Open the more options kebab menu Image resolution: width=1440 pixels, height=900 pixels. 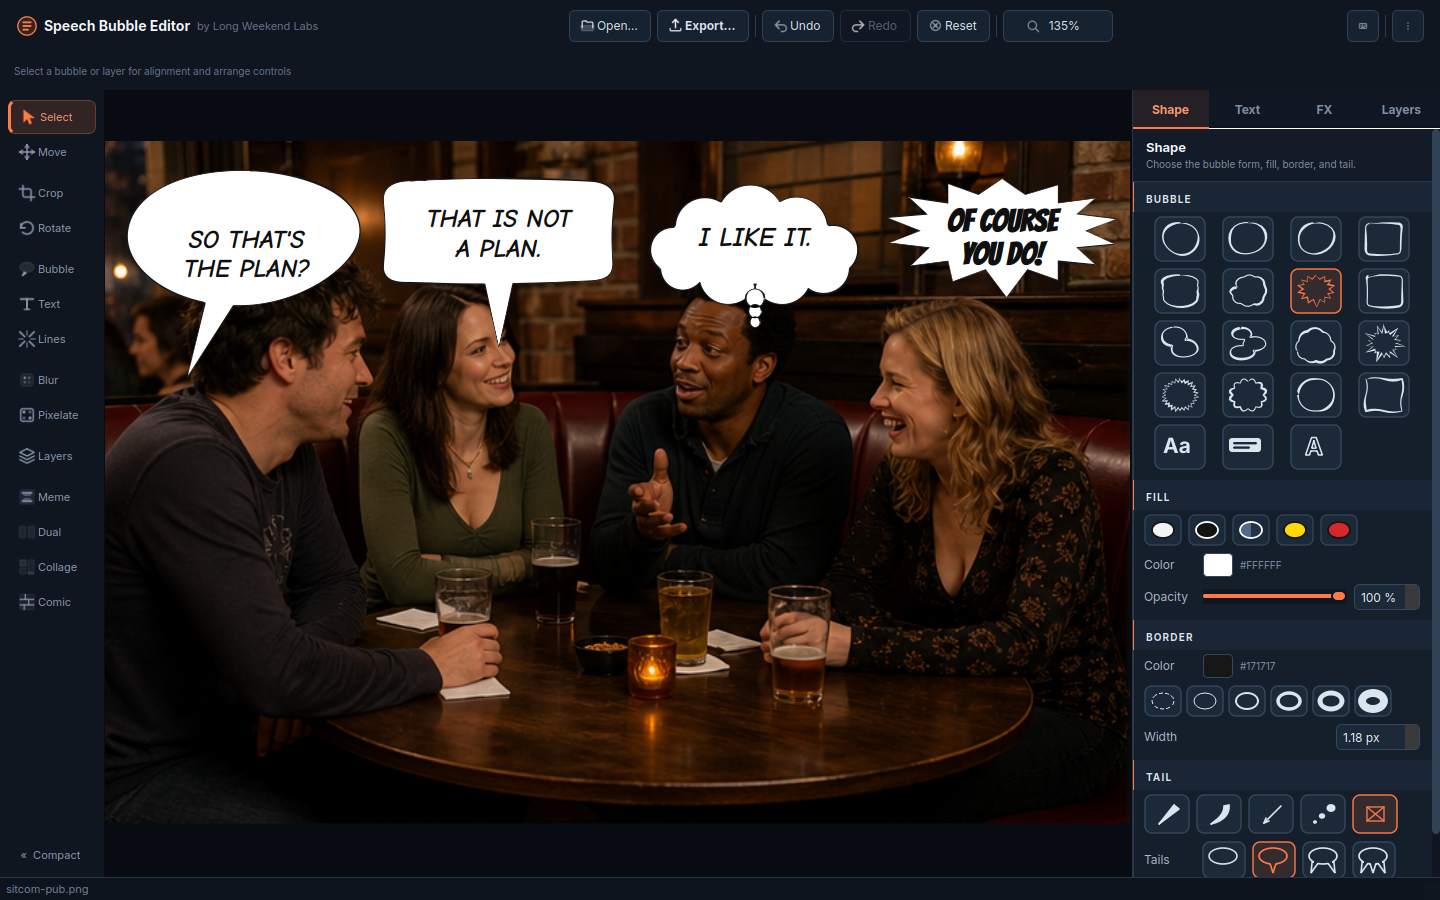coord(1408,26)
